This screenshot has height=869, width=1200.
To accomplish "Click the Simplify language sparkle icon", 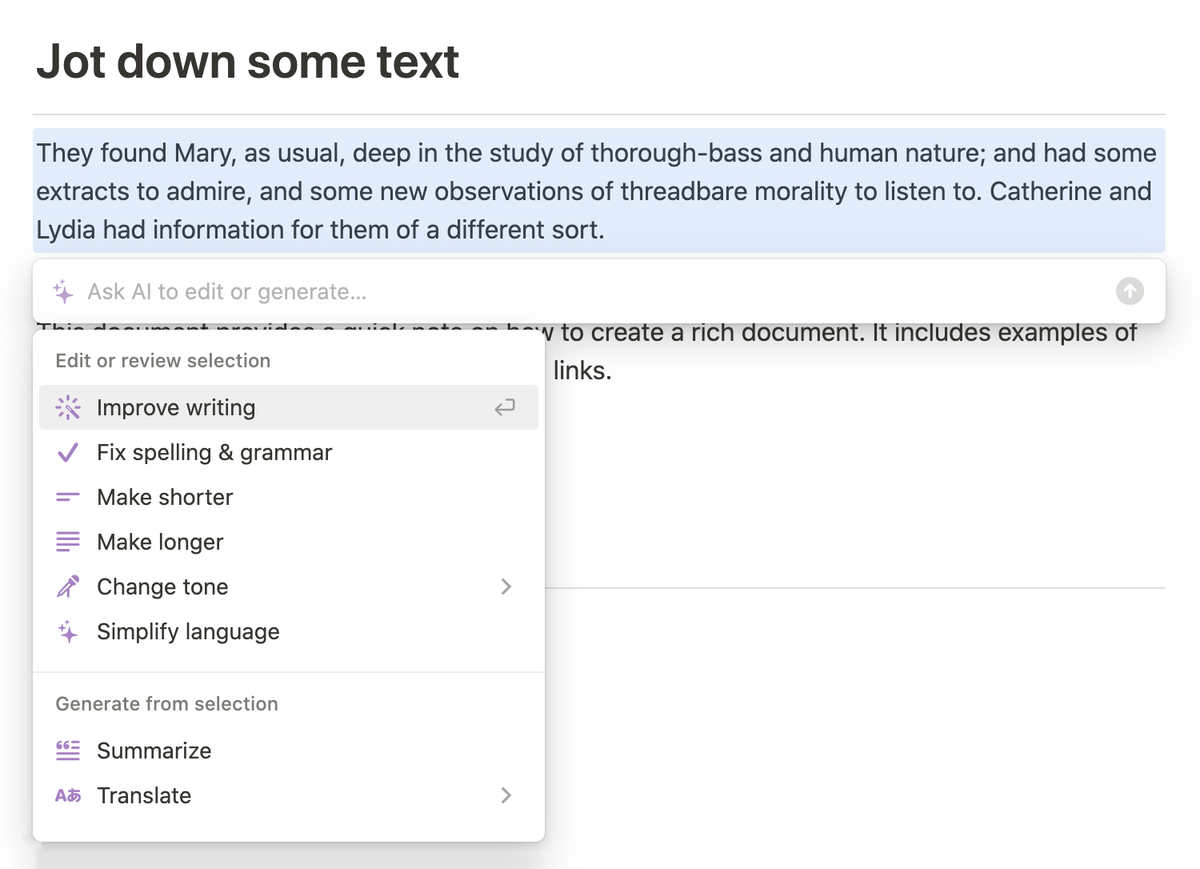I will [x=67, y=632].
